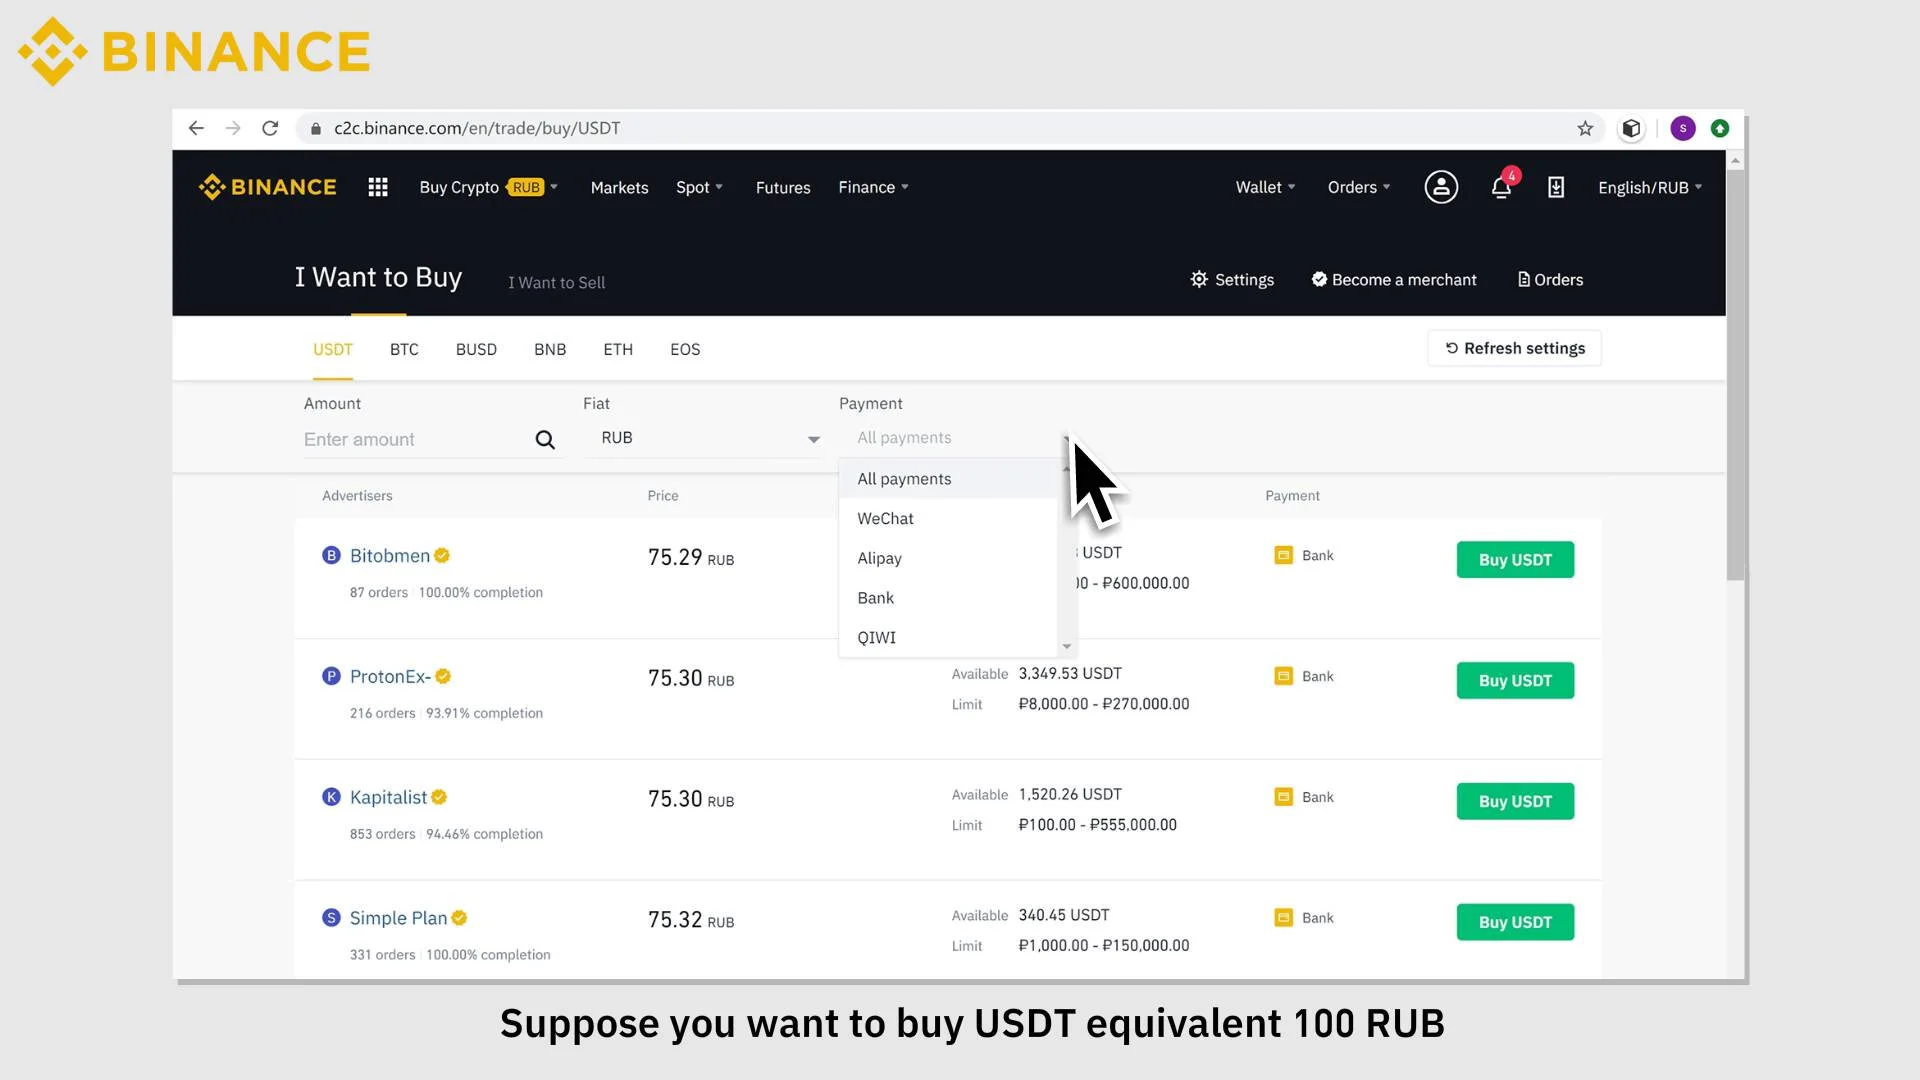Click the browser back arrow

coord(196,128)
